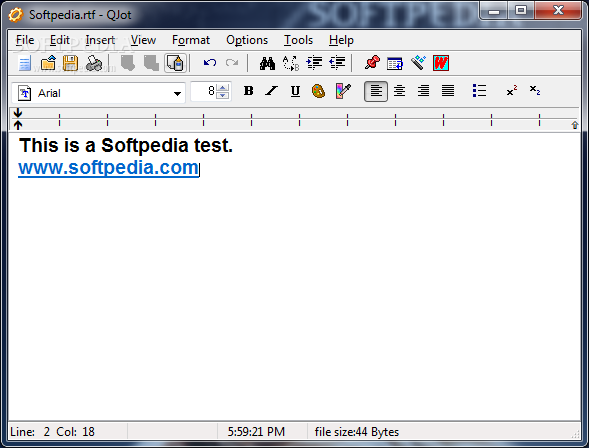Click the grayed Copy icon
Screen dimensions: 589x448
(x=151, y=63)
